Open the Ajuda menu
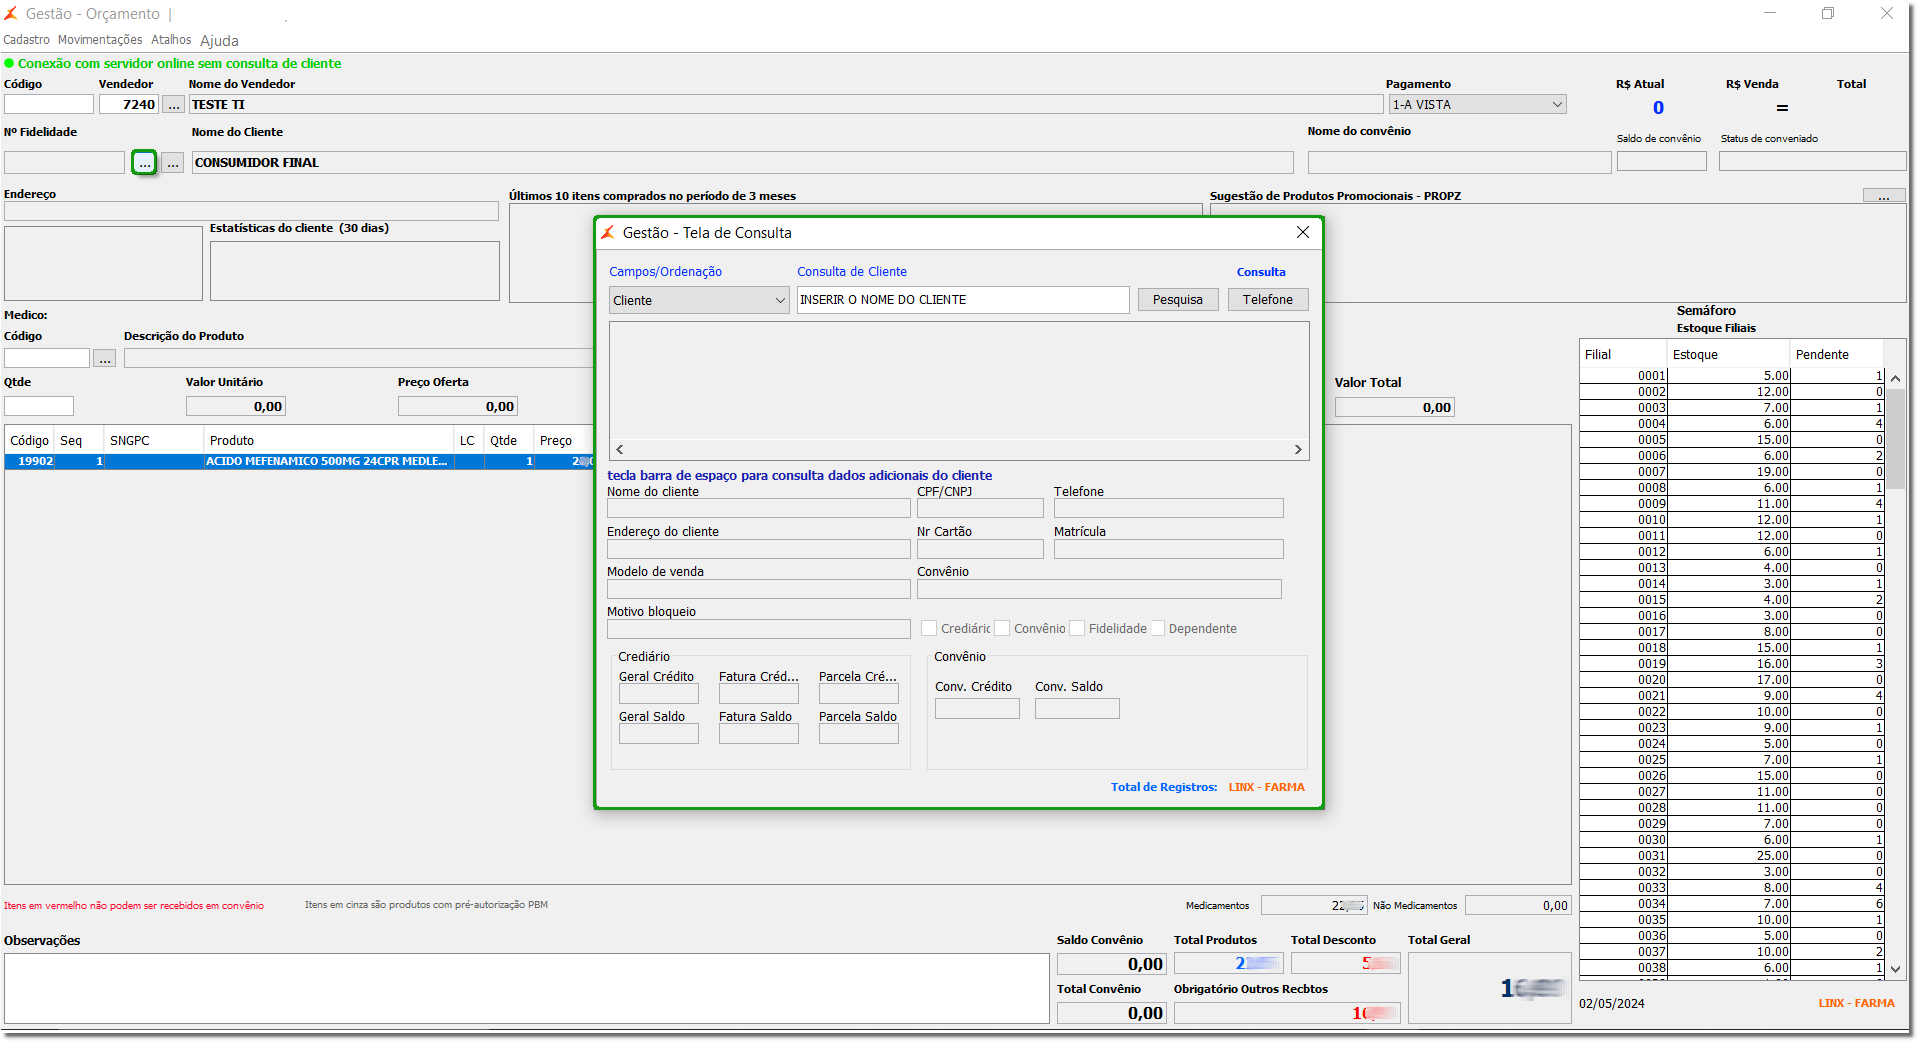The height and width of the screenshot is (1042, 1918). click(x=219, y=41)
